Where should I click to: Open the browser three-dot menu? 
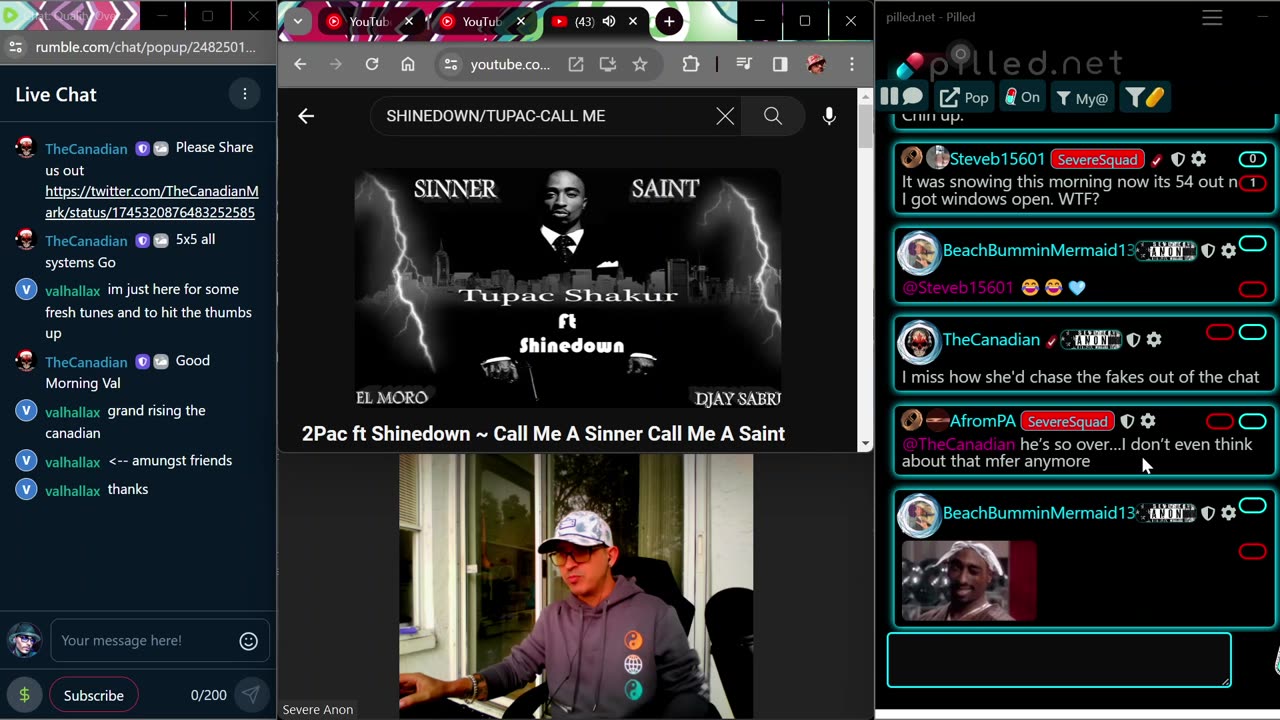tap(852, 64)
